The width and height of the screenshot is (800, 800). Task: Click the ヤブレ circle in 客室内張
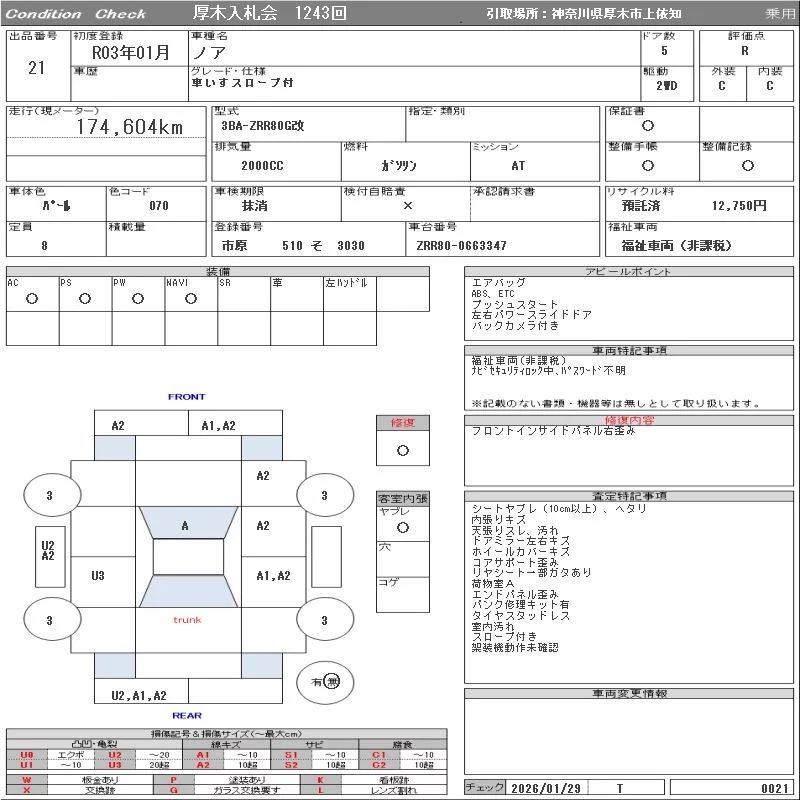[x=403, y=528]
